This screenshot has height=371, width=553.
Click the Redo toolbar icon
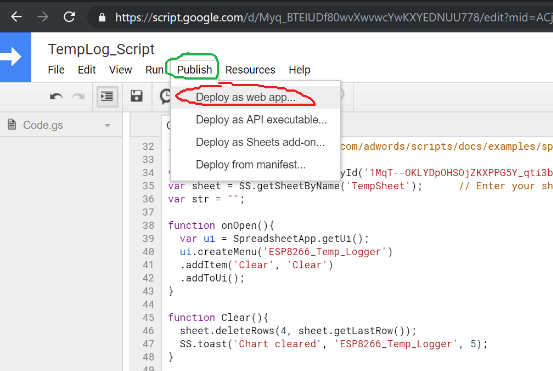pos(78,96)
